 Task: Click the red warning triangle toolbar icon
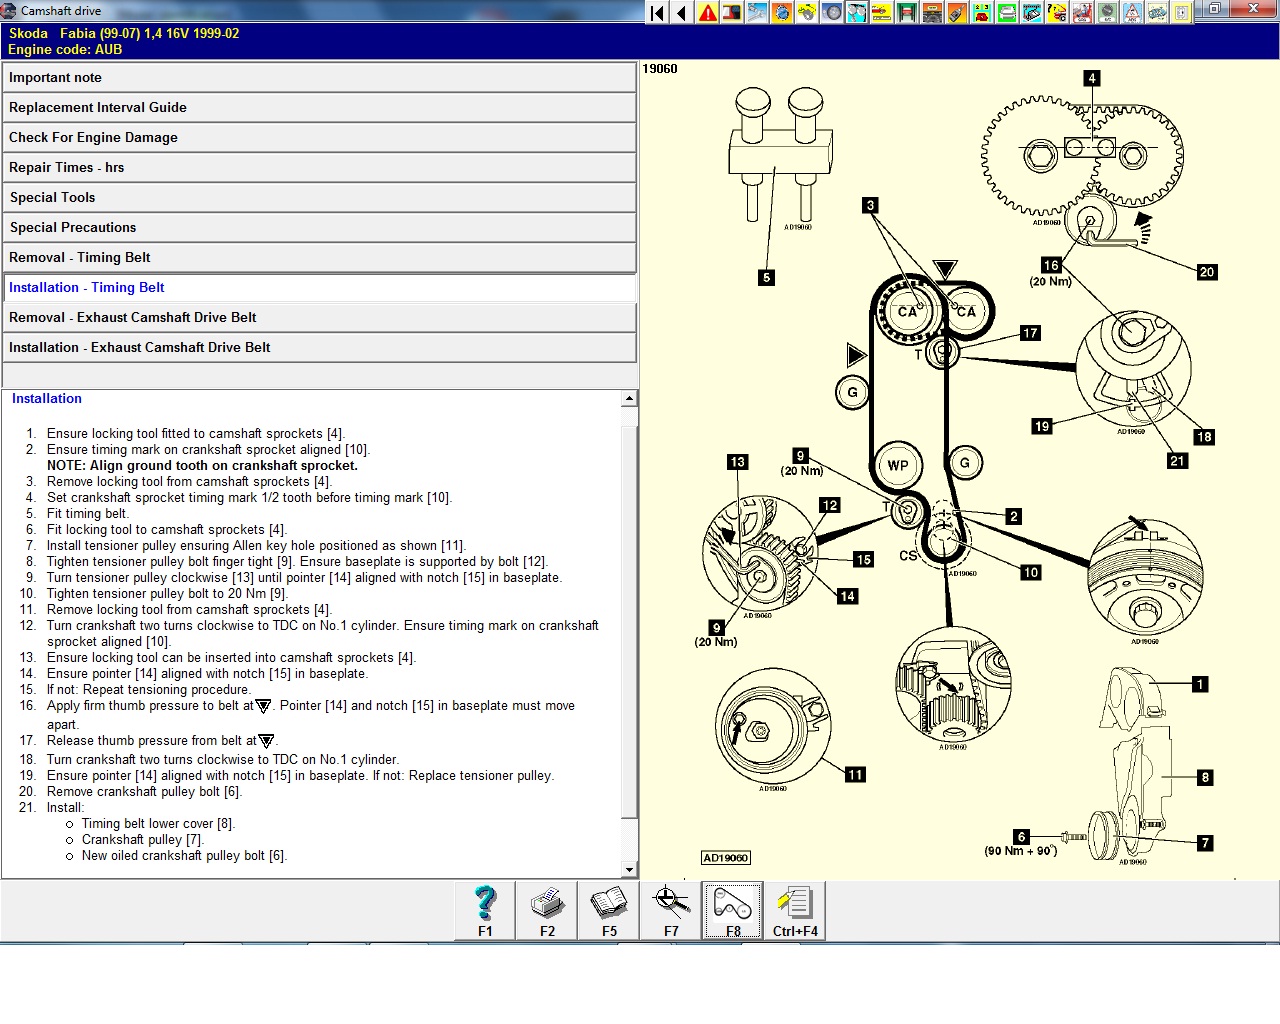pos(708,13)
